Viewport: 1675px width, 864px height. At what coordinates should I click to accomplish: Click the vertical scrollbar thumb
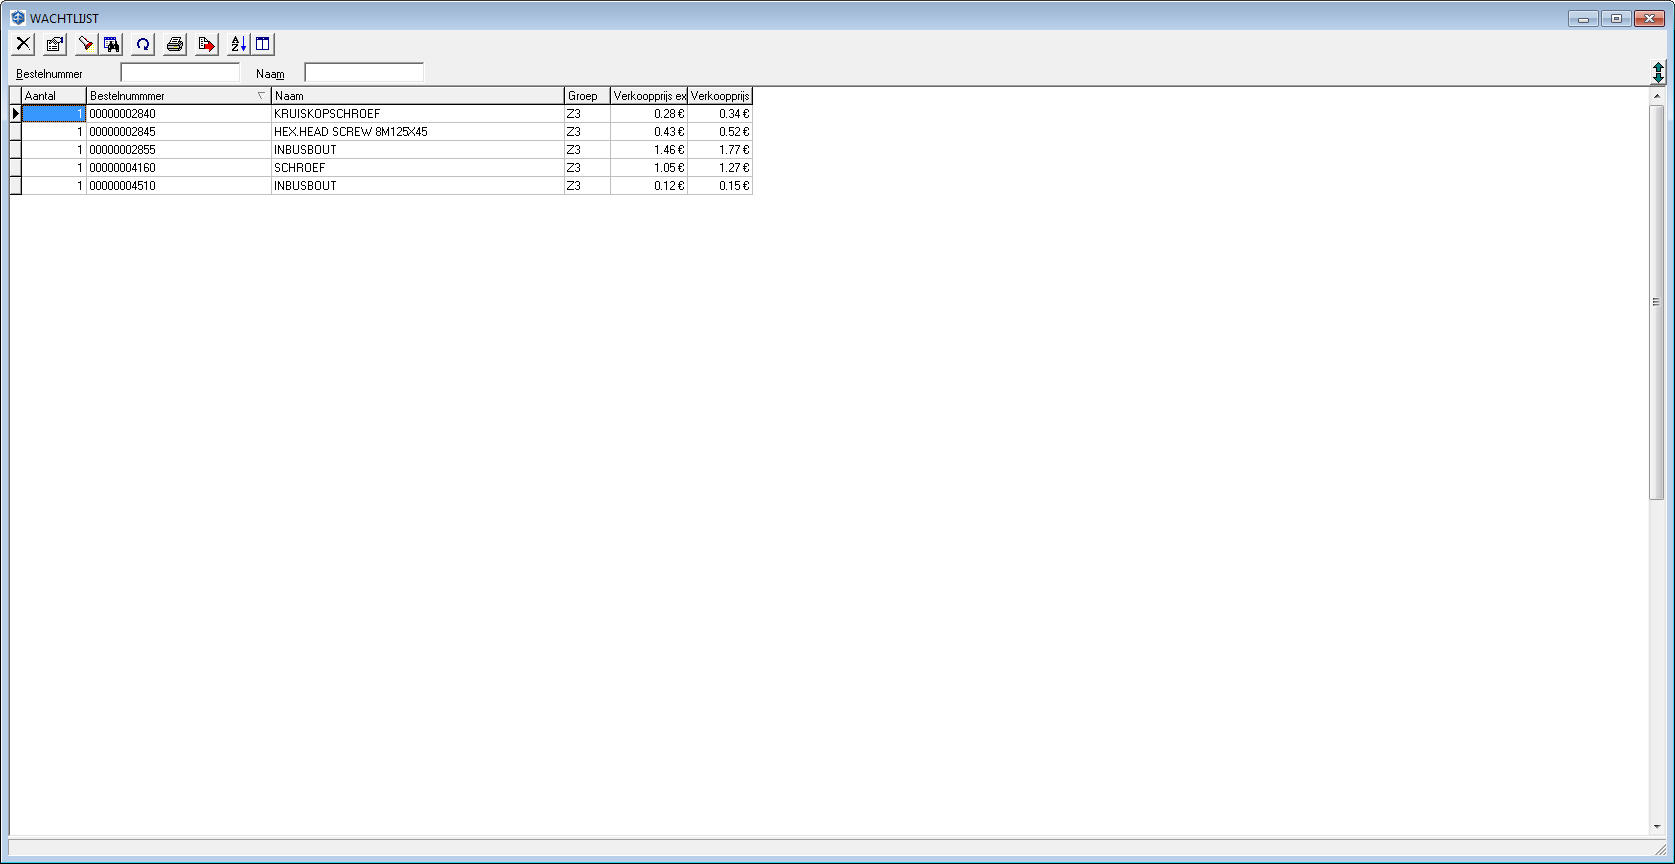pos(1657,302)
